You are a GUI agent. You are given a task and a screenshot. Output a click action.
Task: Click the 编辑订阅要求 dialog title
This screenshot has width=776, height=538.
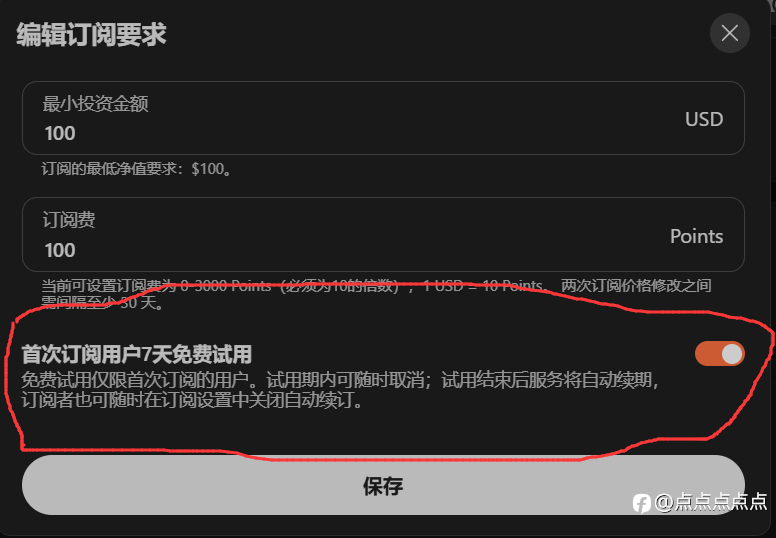(x=92, y=35)
